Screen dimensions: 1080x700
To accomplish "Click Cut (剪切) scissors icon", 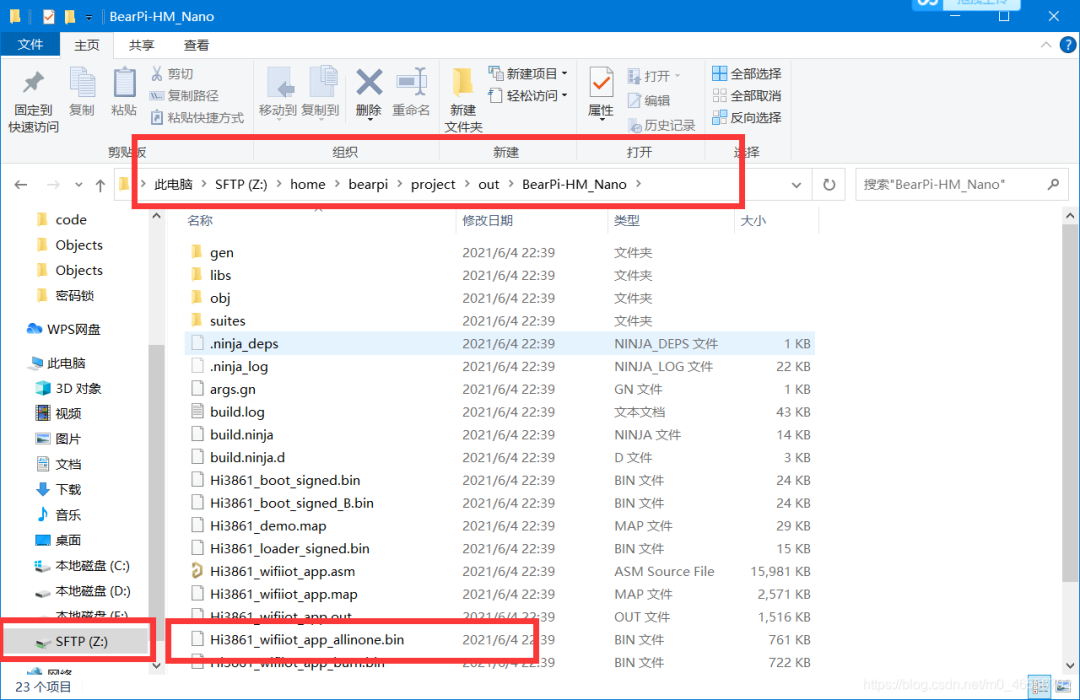I will tap(157, 74).
